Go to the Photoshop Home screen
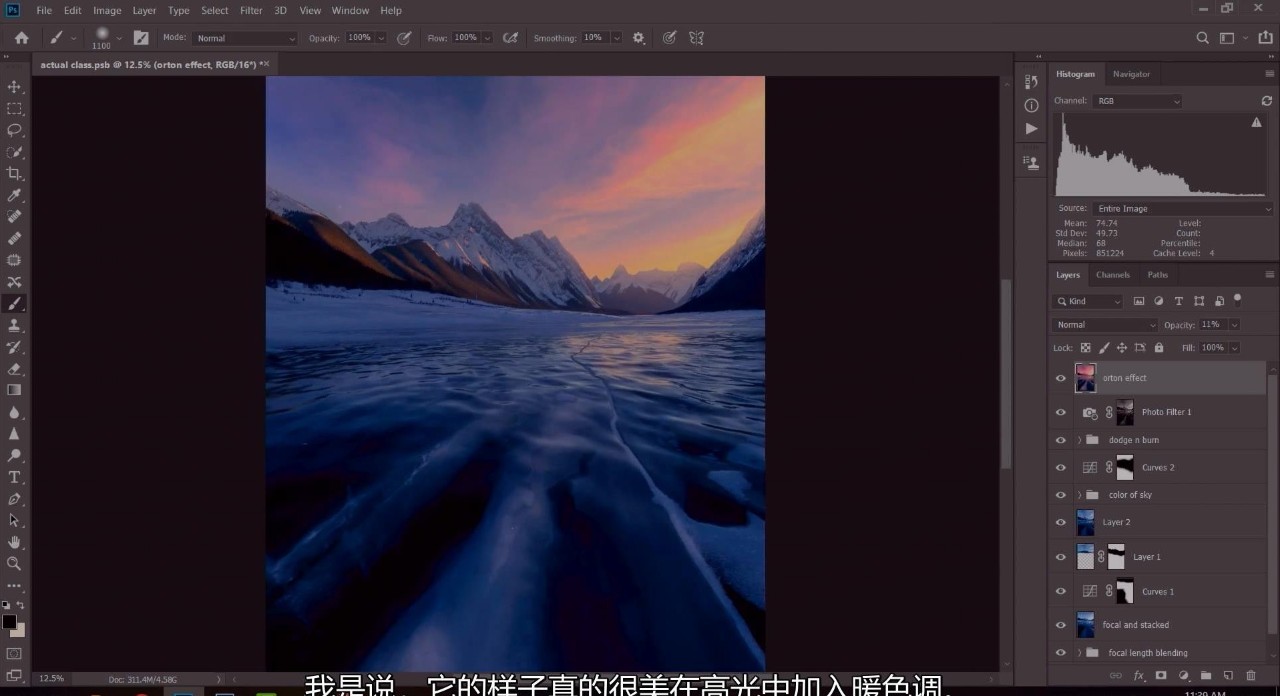The height and width of the screenshot is (696, 1280). point(21,38)
